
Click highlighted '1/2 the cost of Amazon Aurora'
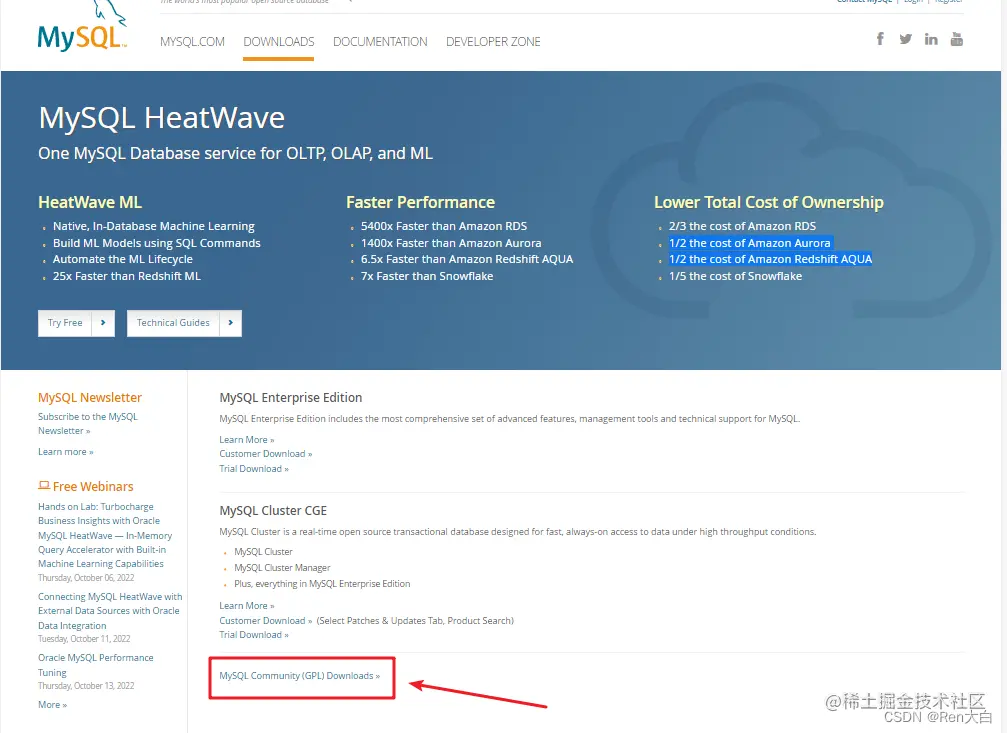point(749,243)
